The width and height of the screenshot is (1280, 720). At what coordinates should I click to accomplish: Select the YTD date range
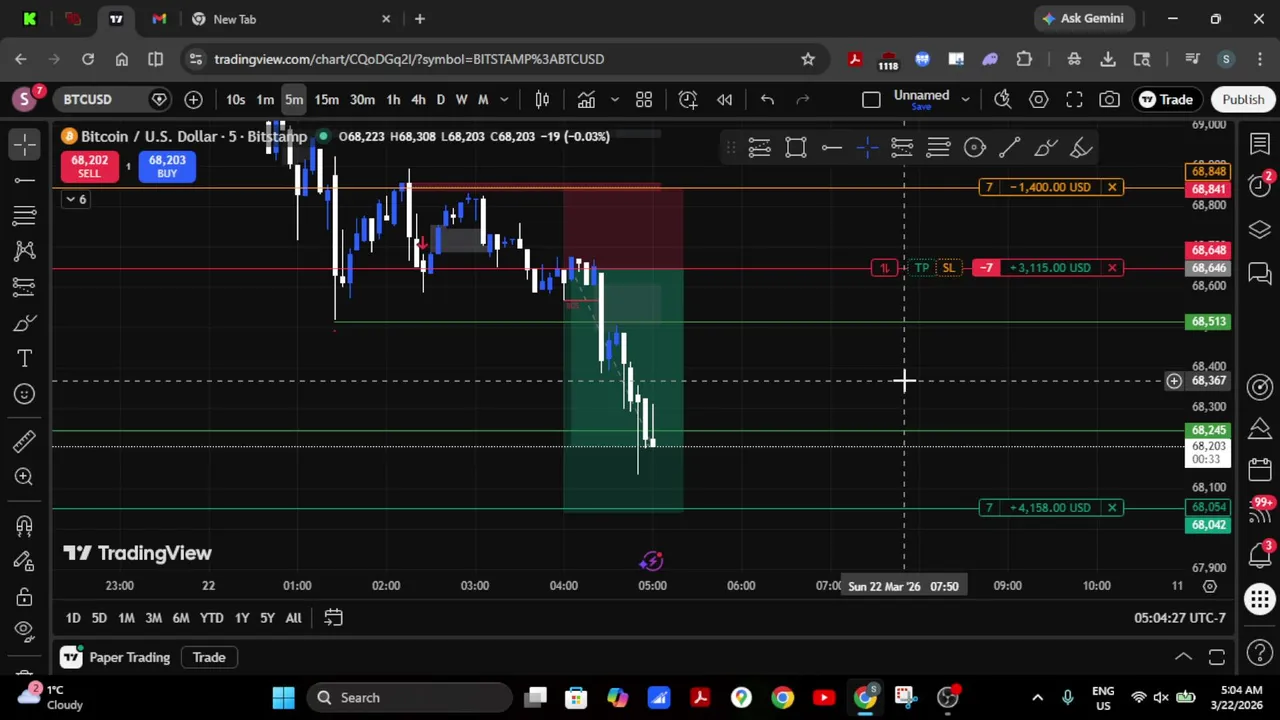[x=211, y=618]
